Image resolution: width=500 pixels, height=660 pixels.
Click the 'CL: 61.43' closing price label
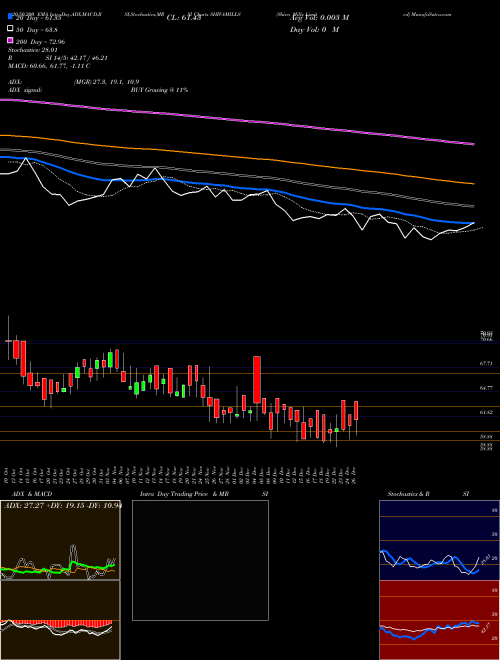184,18
